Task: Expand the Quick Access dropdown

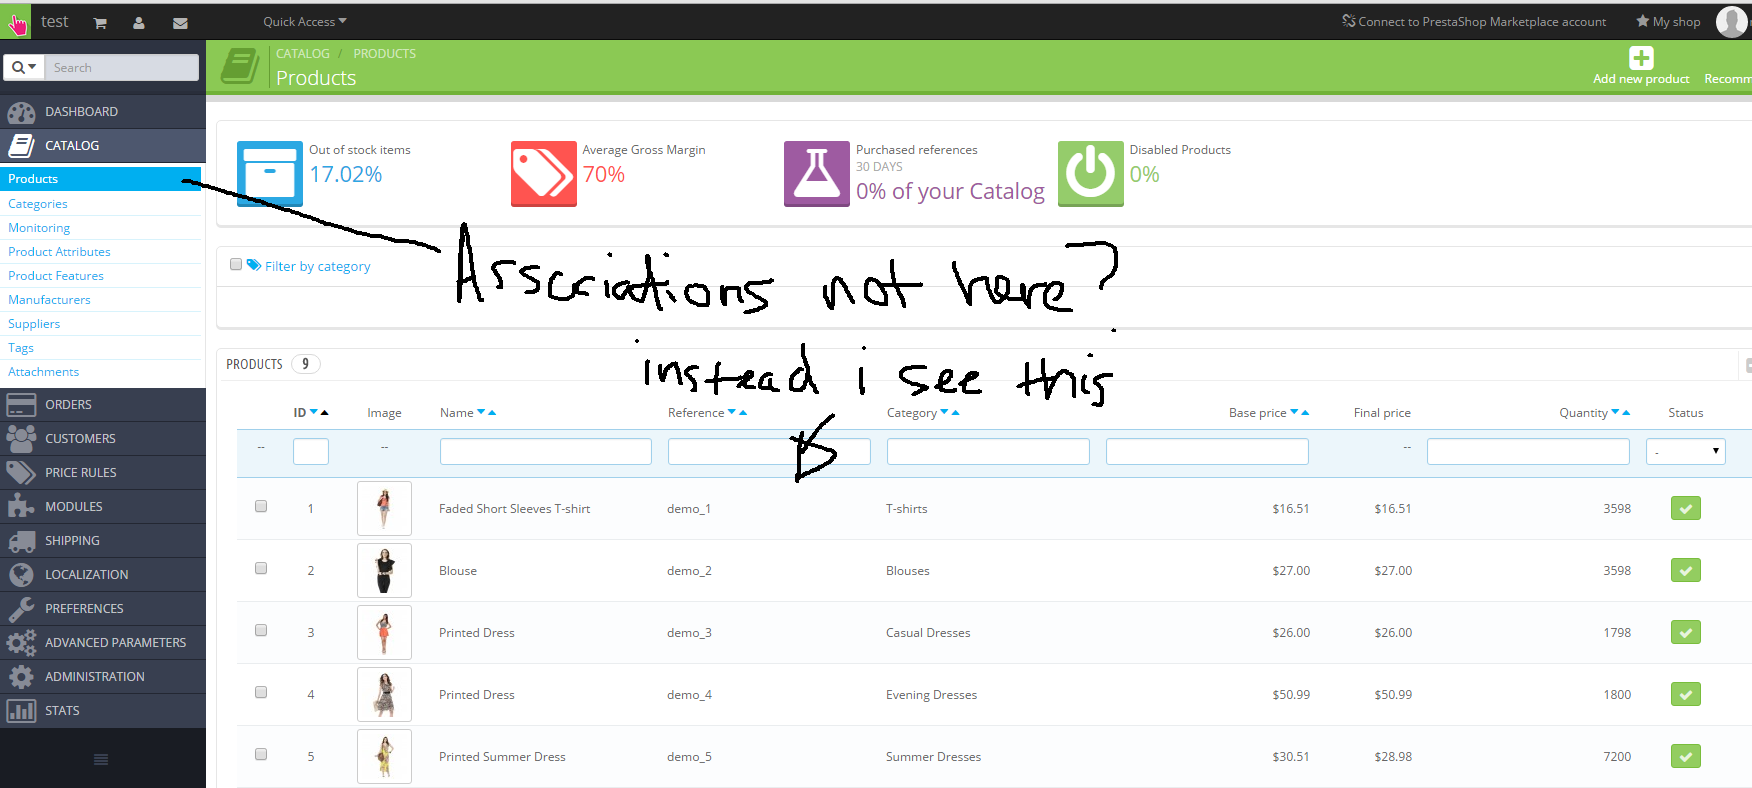Action: 305,22
